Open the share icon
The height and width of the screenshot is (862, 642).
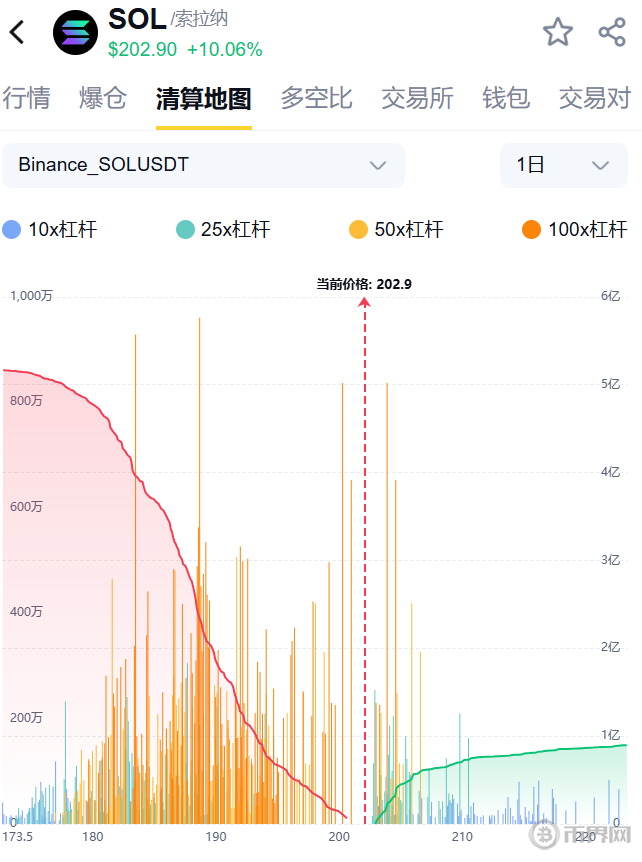pos(612,32)
